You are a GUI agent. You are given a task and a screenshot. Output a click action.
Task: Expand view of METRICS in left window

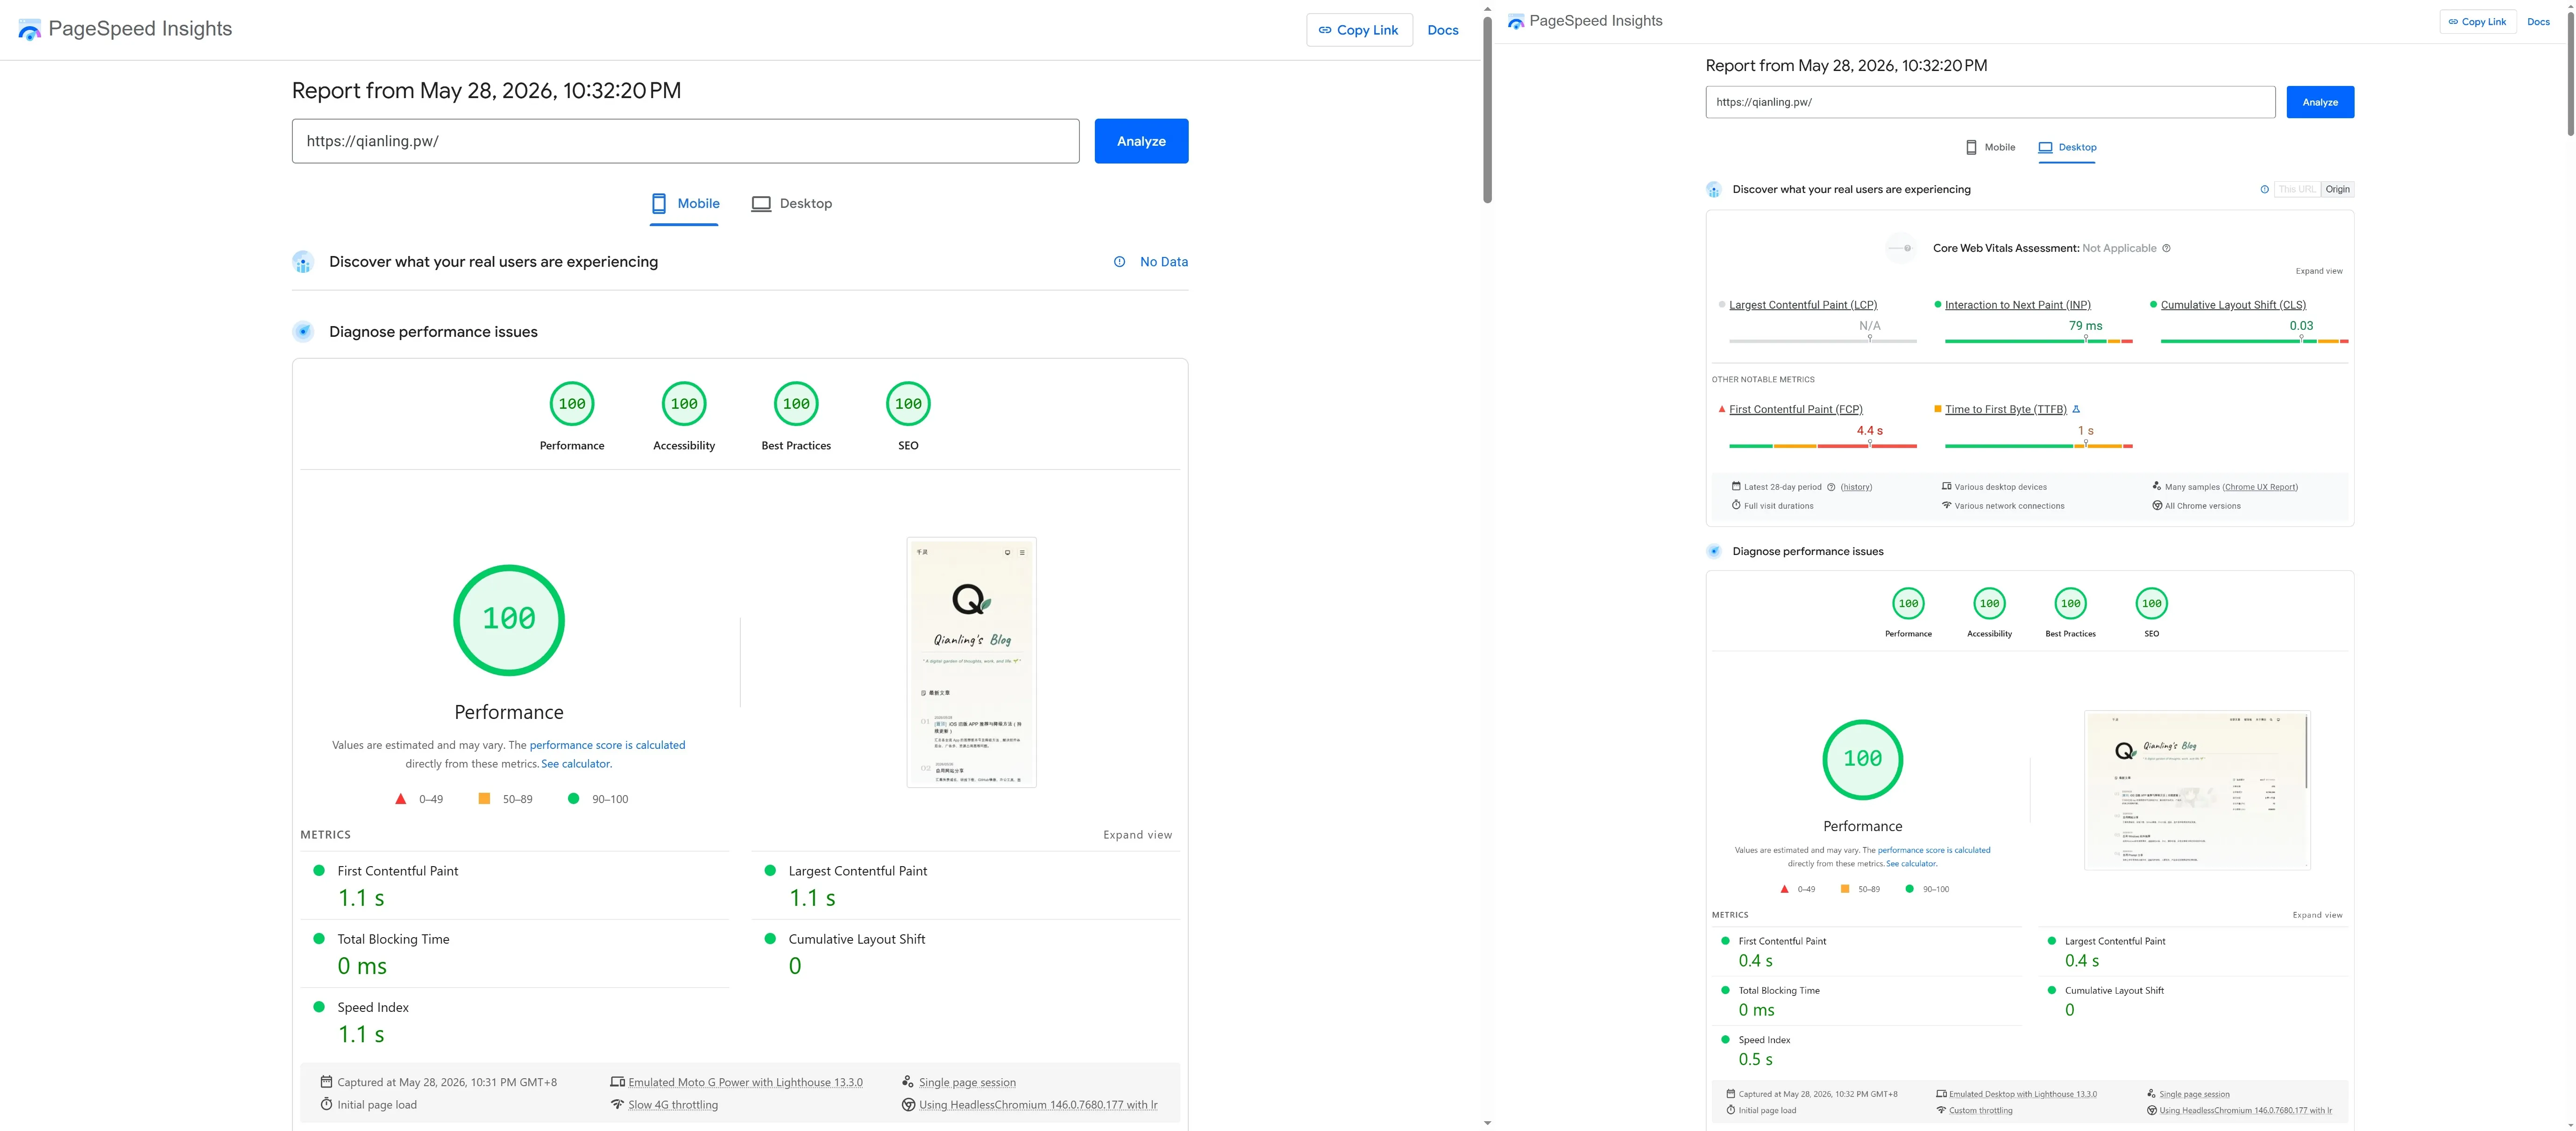1137,835
